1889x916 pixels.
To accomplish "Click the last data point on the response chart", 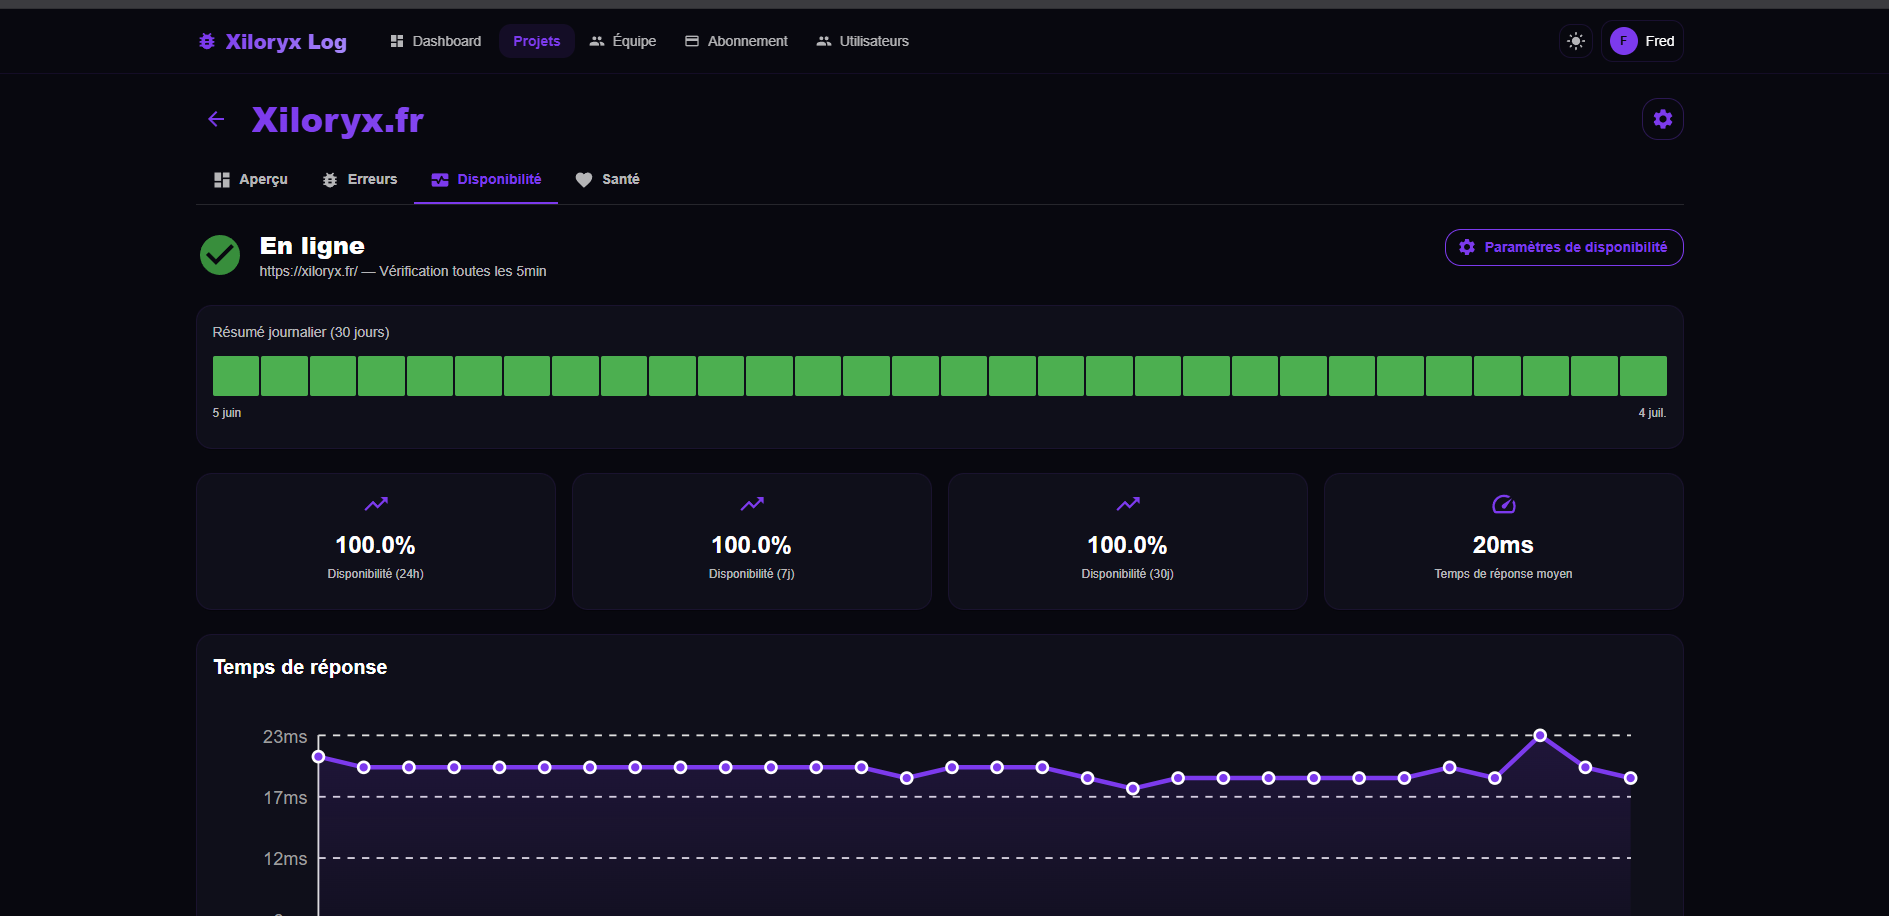I will 1631,777.
